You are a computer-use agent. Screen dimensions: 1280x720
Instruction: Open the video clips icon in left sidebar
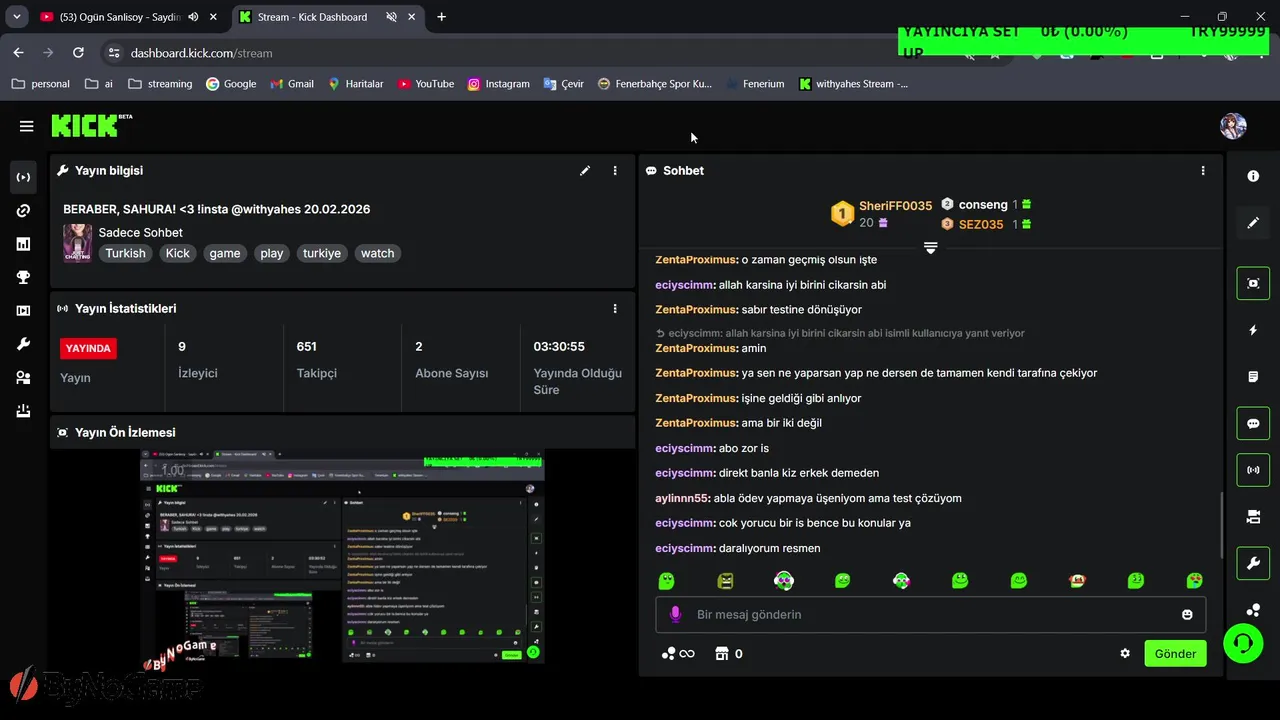coord(23,311)
